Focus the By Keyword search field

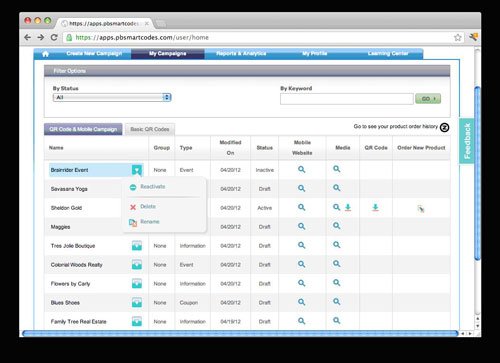coord(347,99)
